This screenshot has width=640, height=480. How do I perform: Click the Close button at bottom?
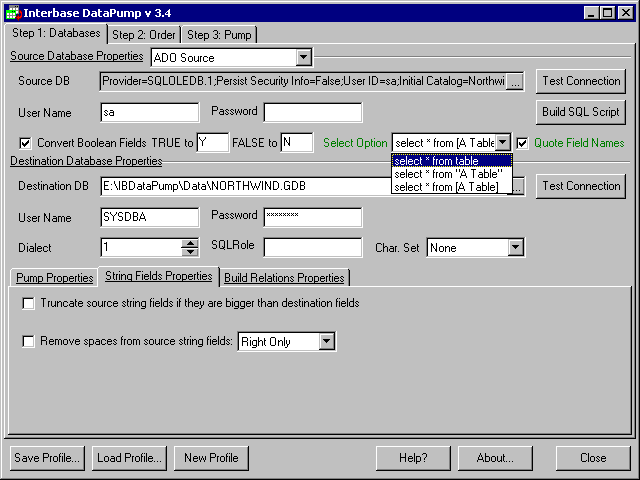[x=593, y=458]
